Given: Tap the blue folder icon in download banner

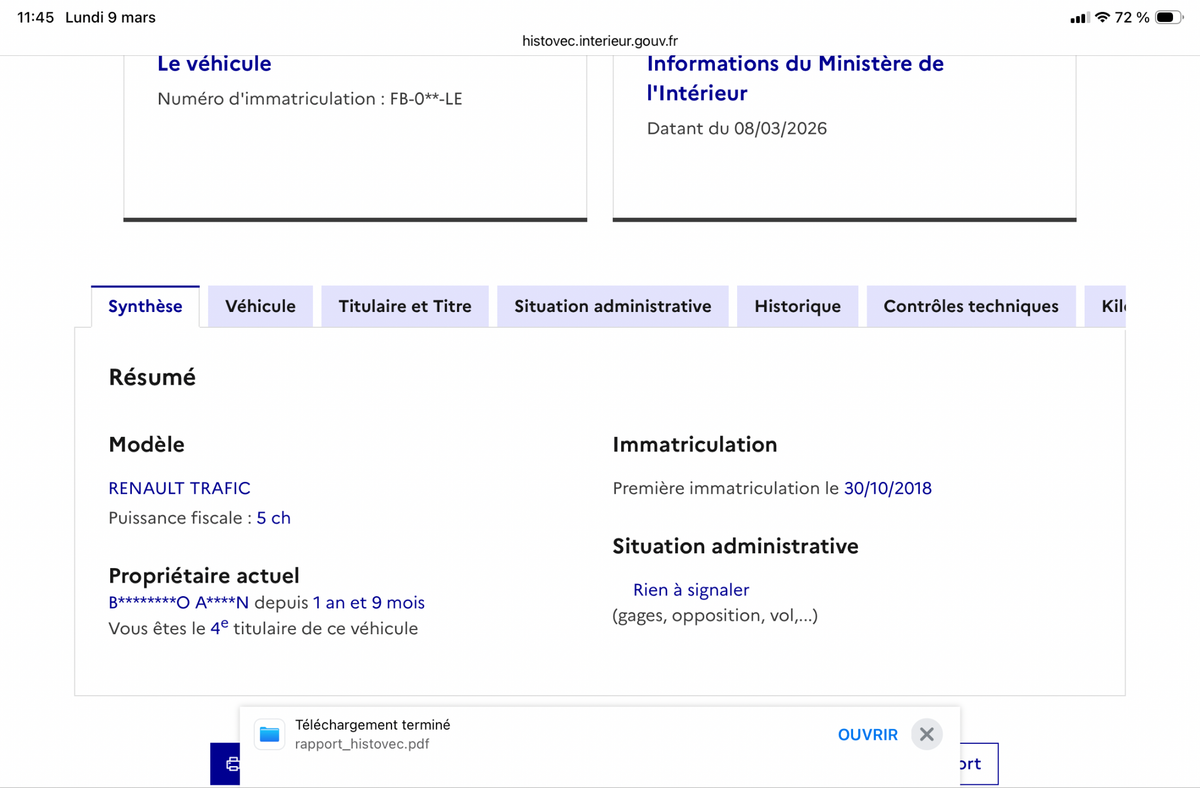Looking at the screenshot, I should 269,734.
